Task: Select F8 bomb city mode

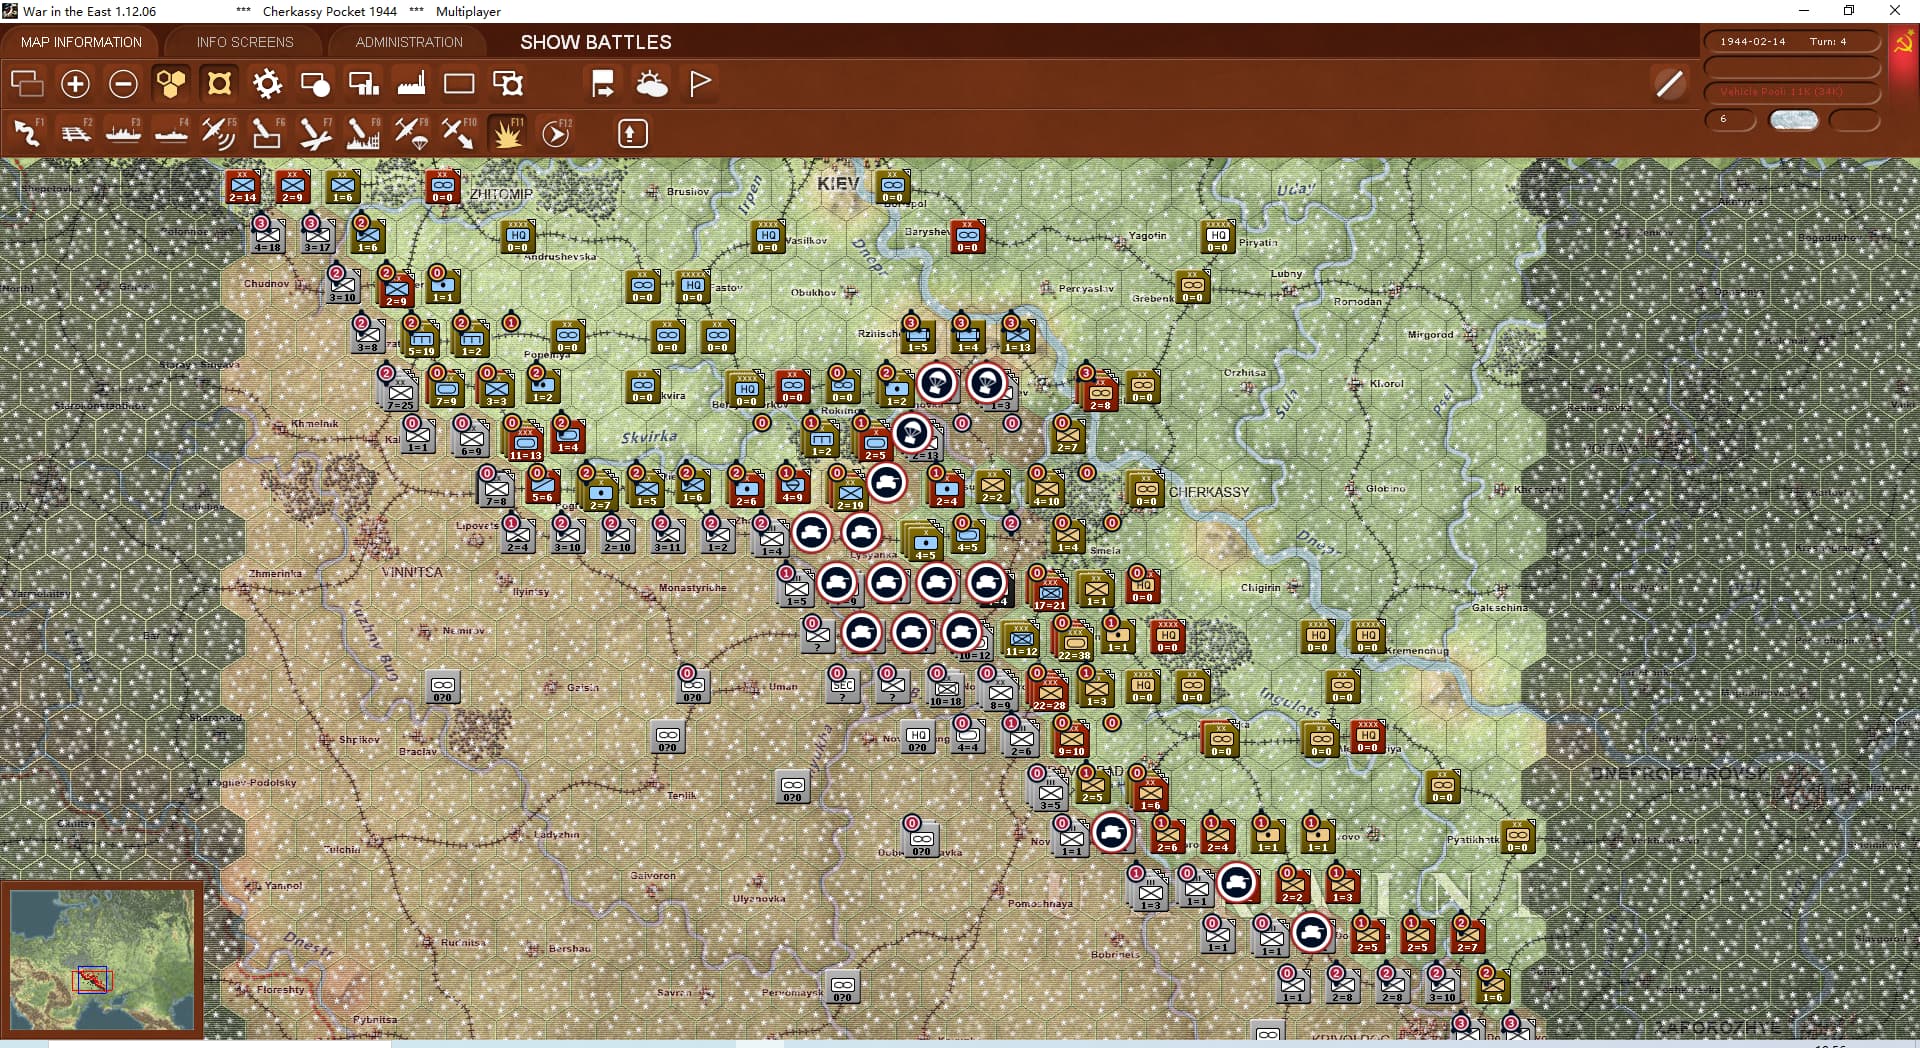Action: (363, 133)
